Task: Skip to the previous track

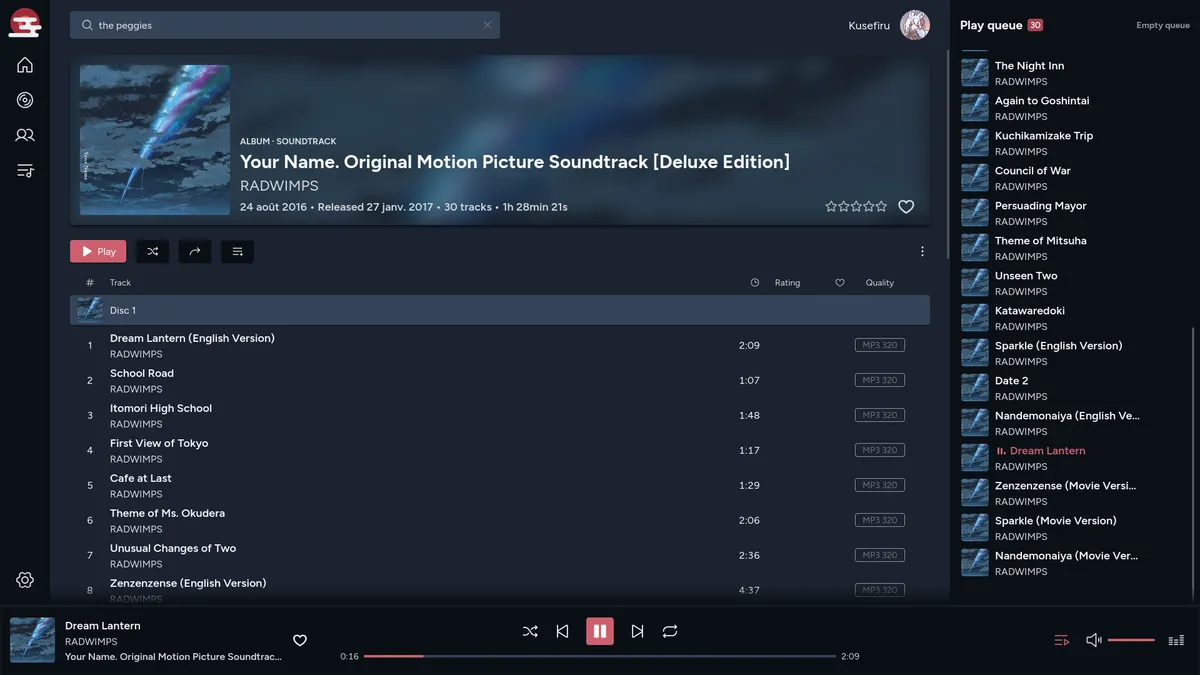Action: [x=562, y=631]
